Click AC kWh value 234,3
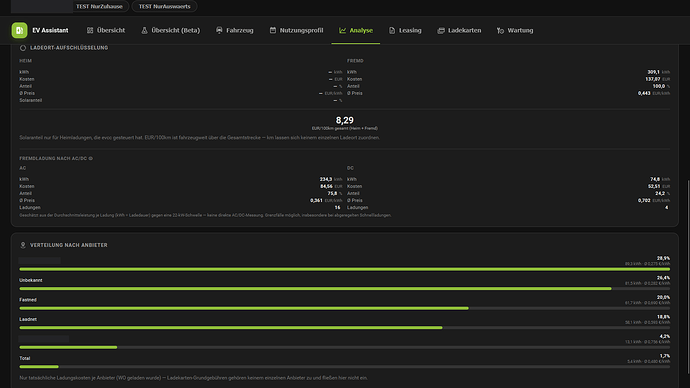 point(326,179)
